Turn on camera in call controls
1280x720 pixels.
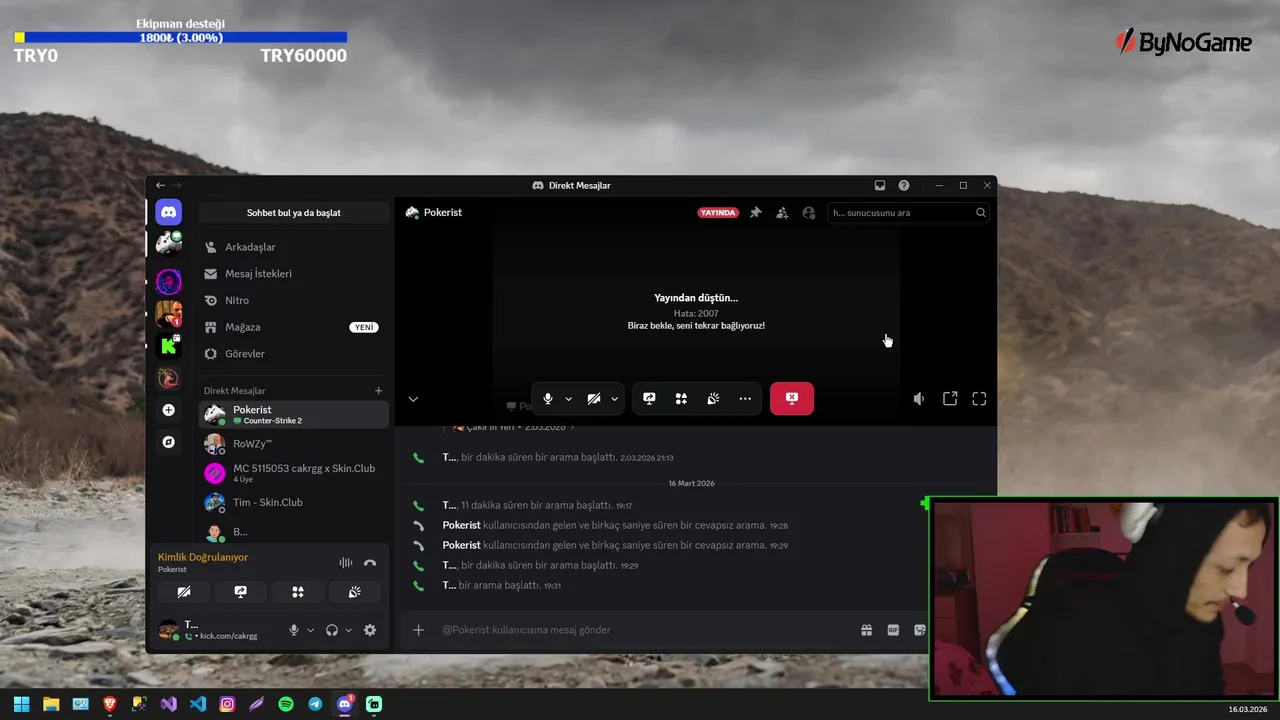click(x=594, y=399)
